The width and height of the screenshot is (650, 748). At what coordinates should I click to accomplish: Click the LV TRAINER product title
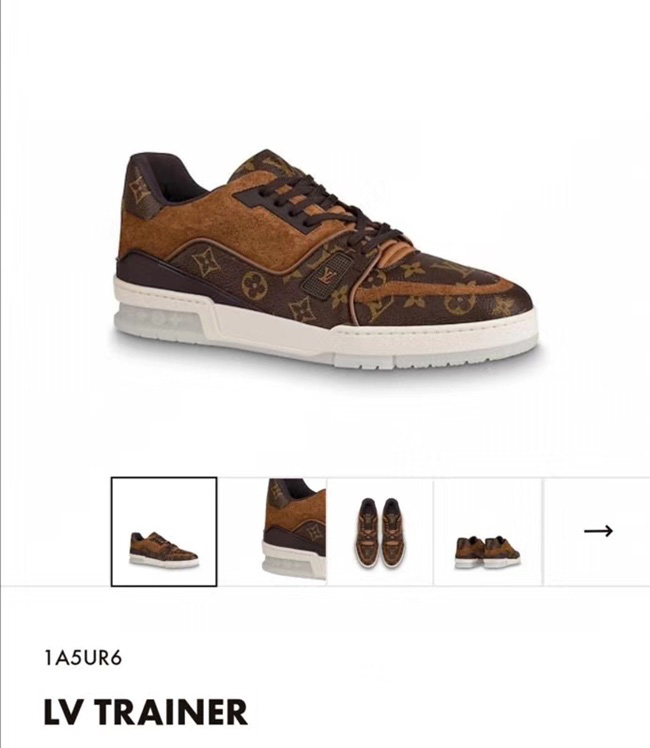click(146, 712)
